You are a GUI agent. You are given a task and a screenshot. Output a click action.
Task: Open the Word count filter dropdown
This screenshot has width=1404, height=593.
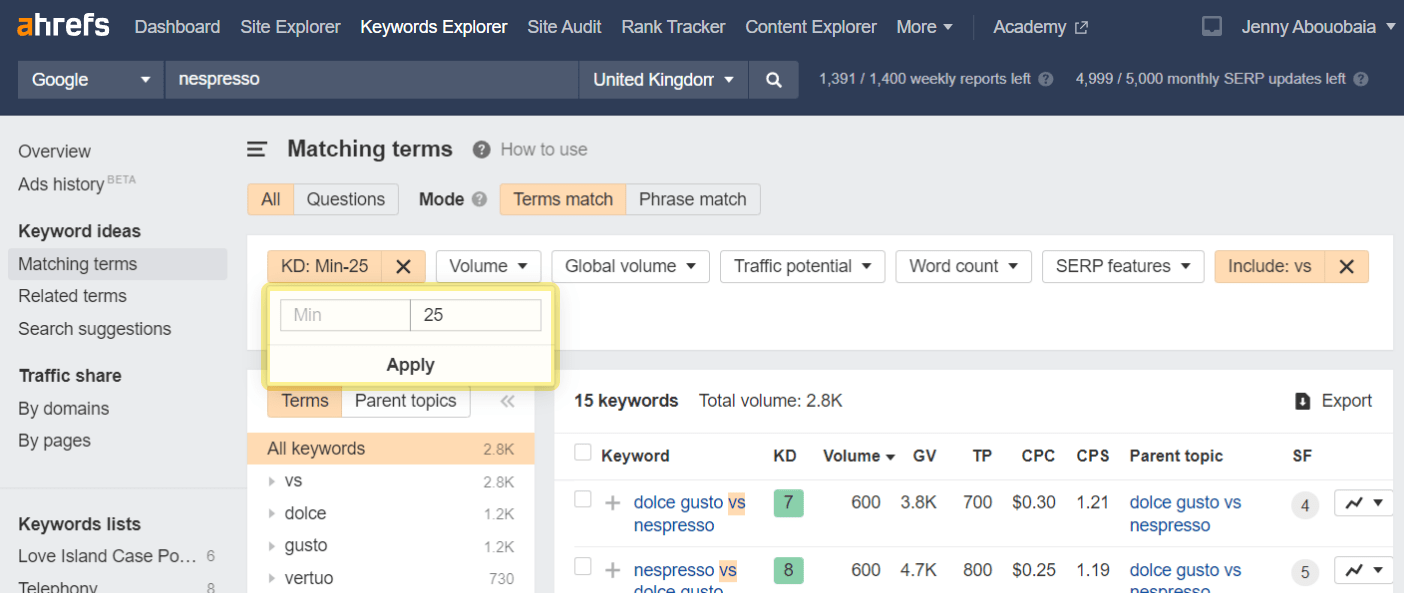(964, 266)
